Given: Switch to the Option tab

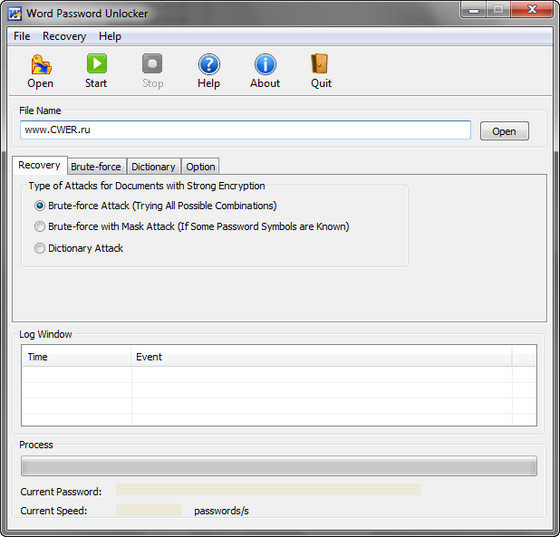Looking at the screenshot, I should coord(200,167).
